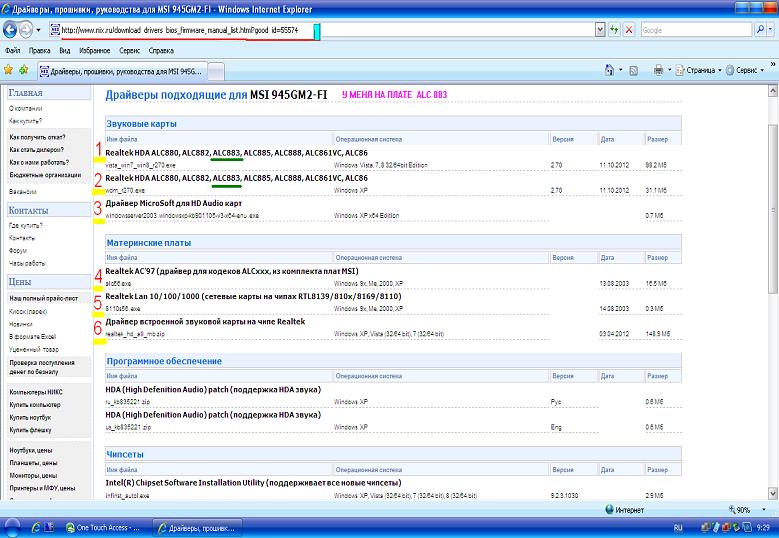Open Favorites Center star icon

click(x=8, y=70)
